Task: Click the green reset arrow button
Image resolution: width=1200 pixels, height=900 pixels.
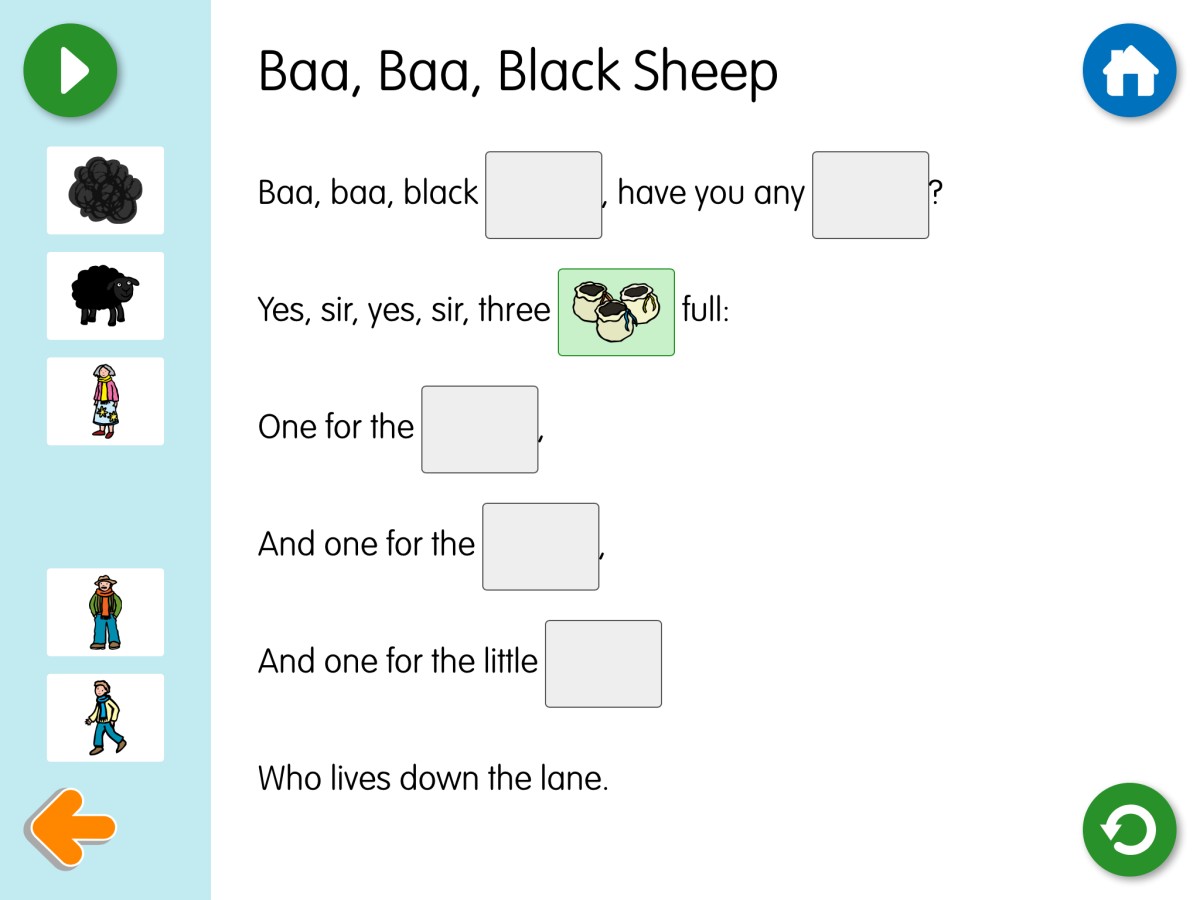Action: click(1129, 830)
